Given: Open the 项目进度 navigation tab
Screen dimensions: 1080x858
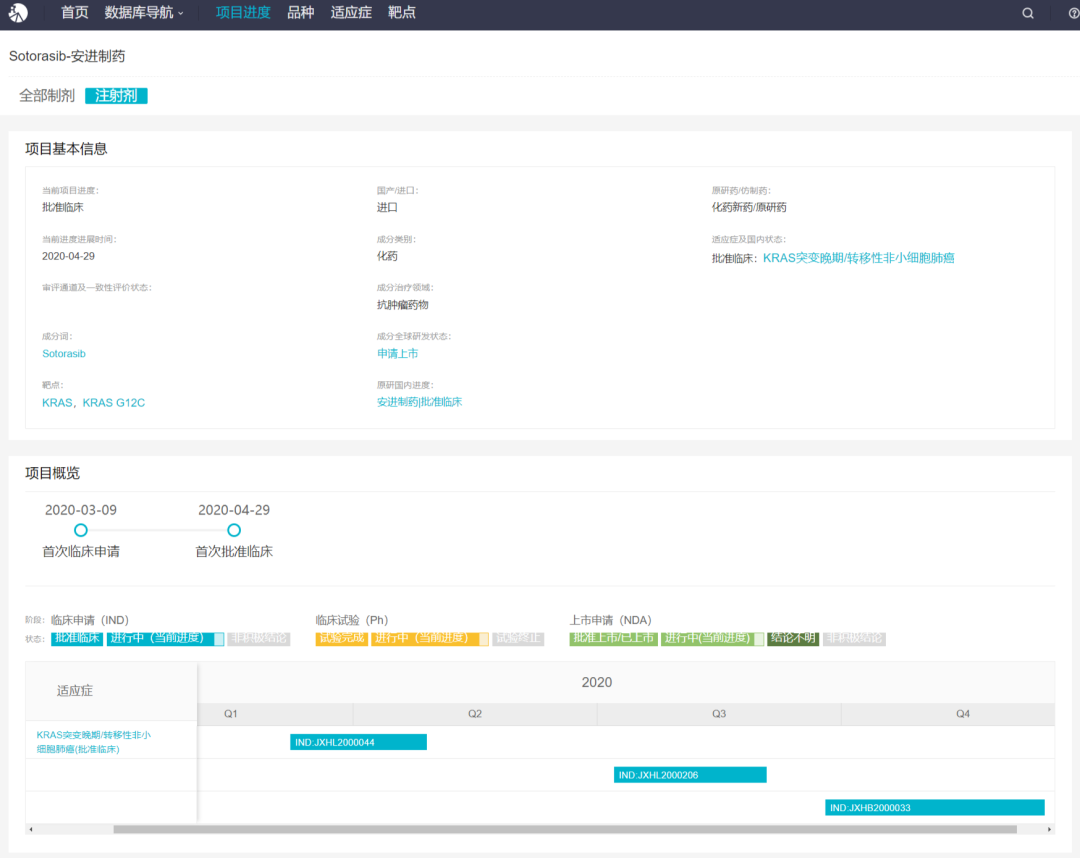Looking at the screenshot, I should (x=242, y=12).
